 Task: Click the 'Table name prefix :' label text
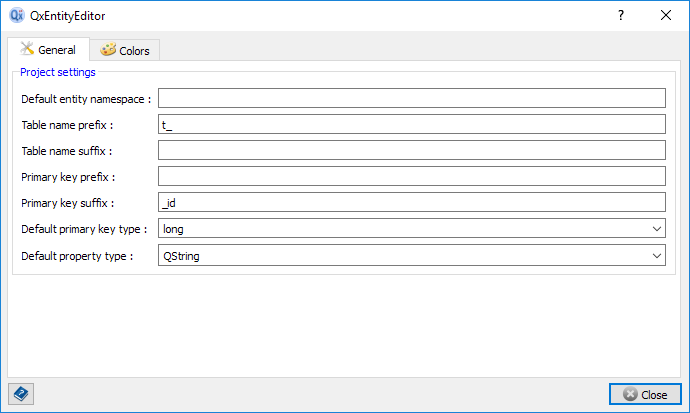coord(67,125)
